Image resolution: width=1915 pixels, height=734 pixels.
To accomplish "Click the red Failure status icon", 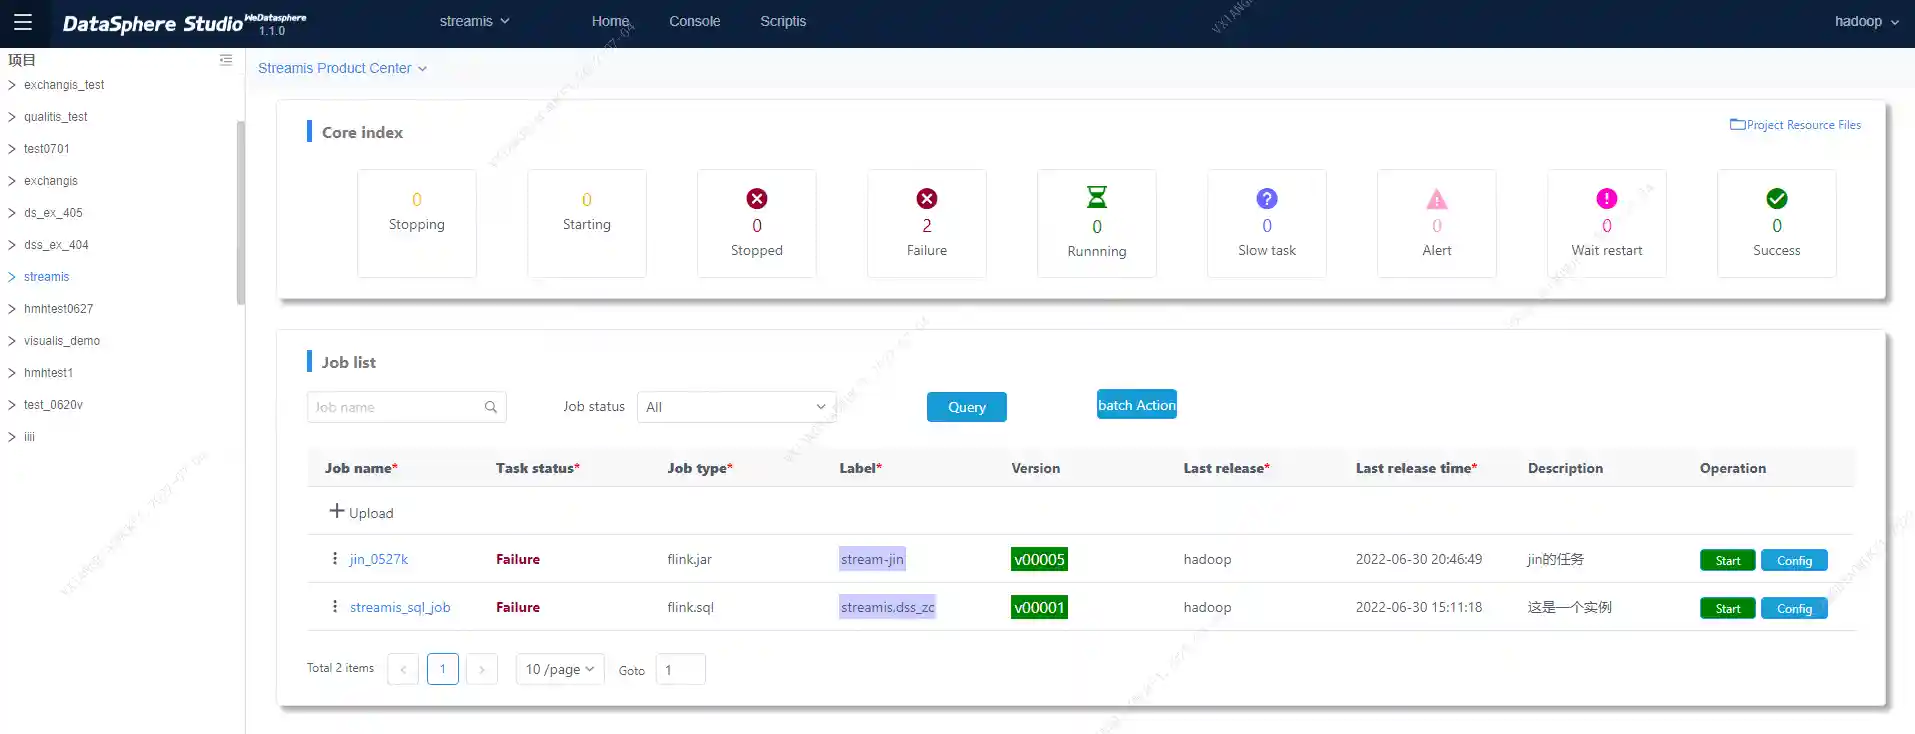I will point(926,199).
